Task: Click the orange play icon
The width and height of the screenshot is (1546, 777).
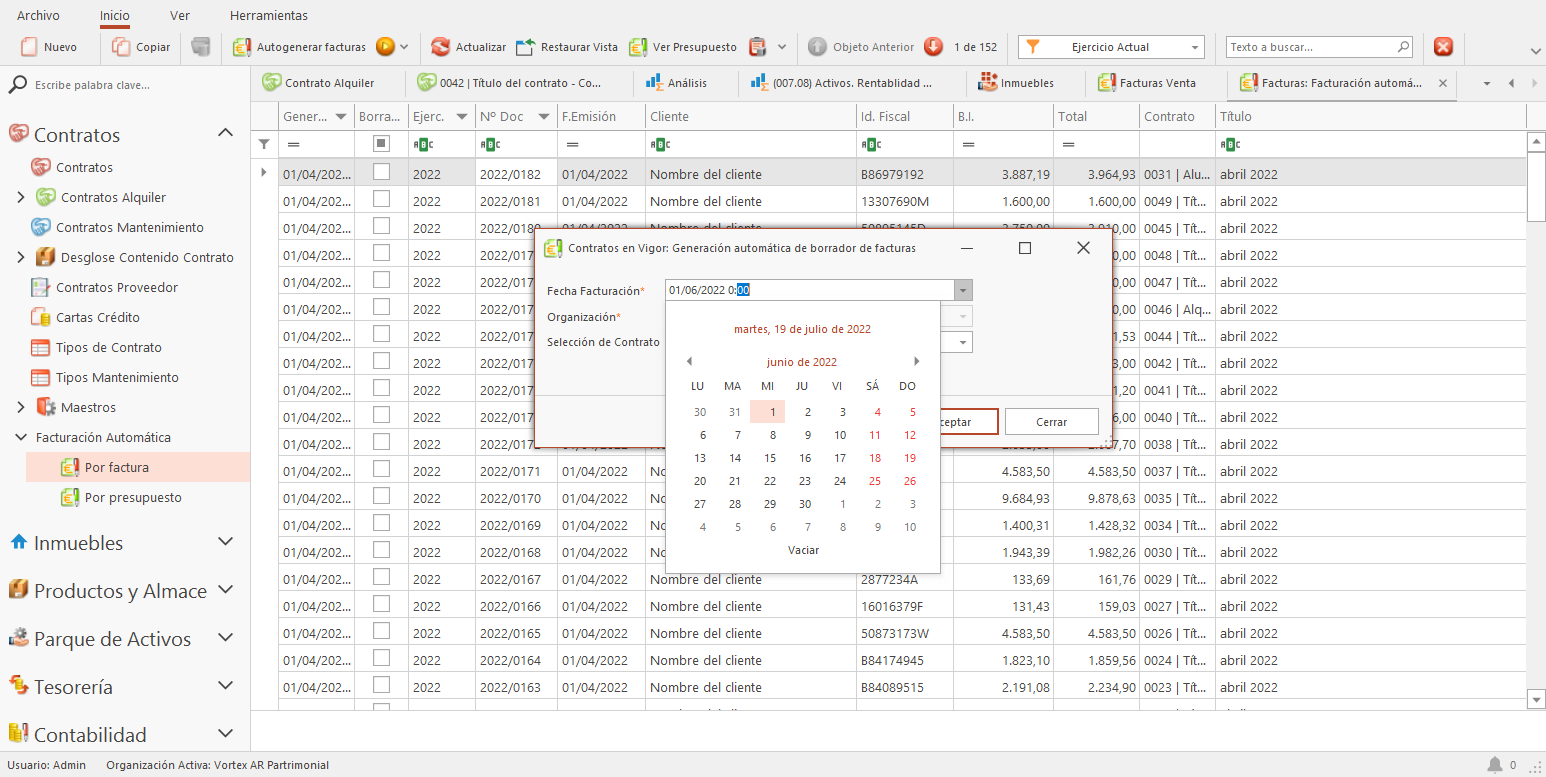Action: (x=385, y=47)
